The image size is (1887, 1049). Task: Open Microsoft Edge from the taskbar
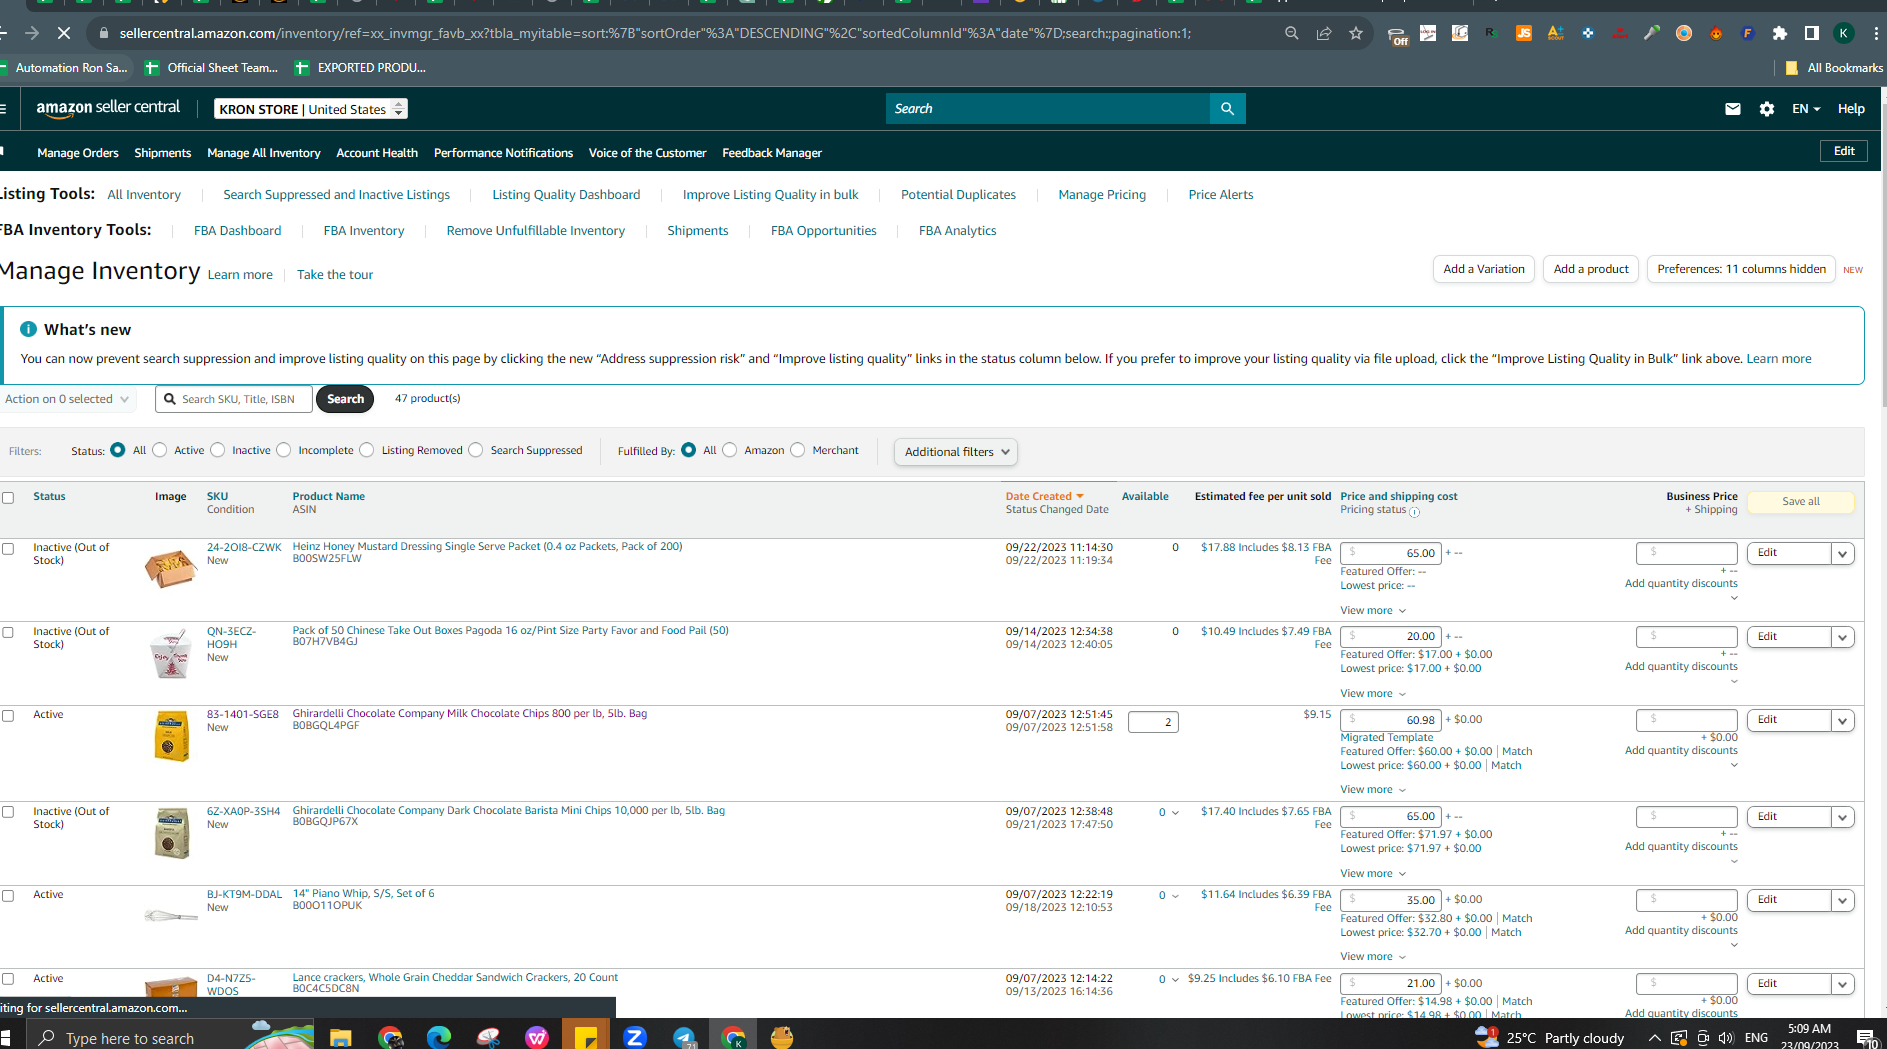tap(439, 1037)
